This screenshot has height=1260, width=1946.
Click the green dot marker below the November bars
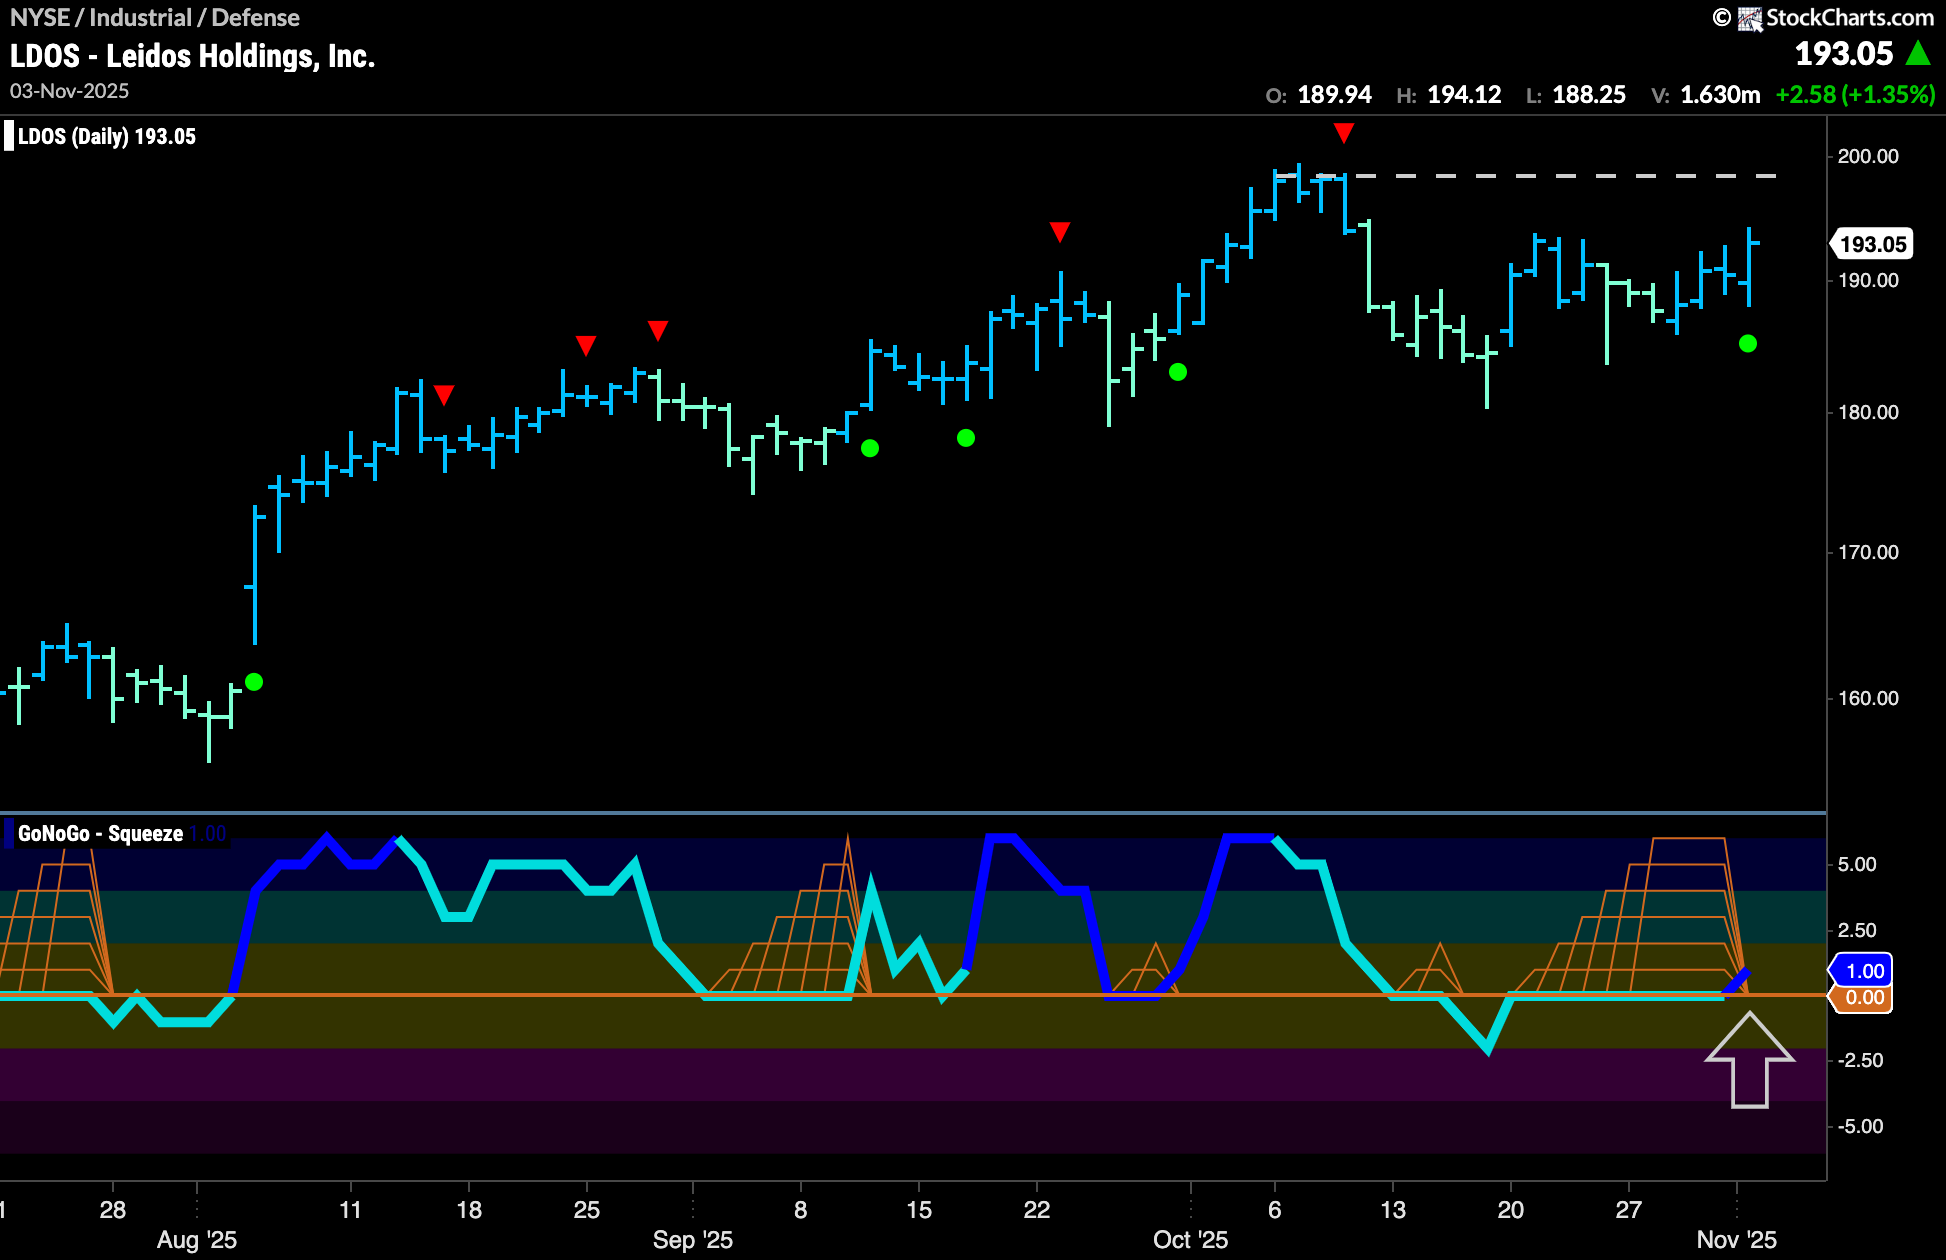pyautogui.click(x=1747, y=344)
